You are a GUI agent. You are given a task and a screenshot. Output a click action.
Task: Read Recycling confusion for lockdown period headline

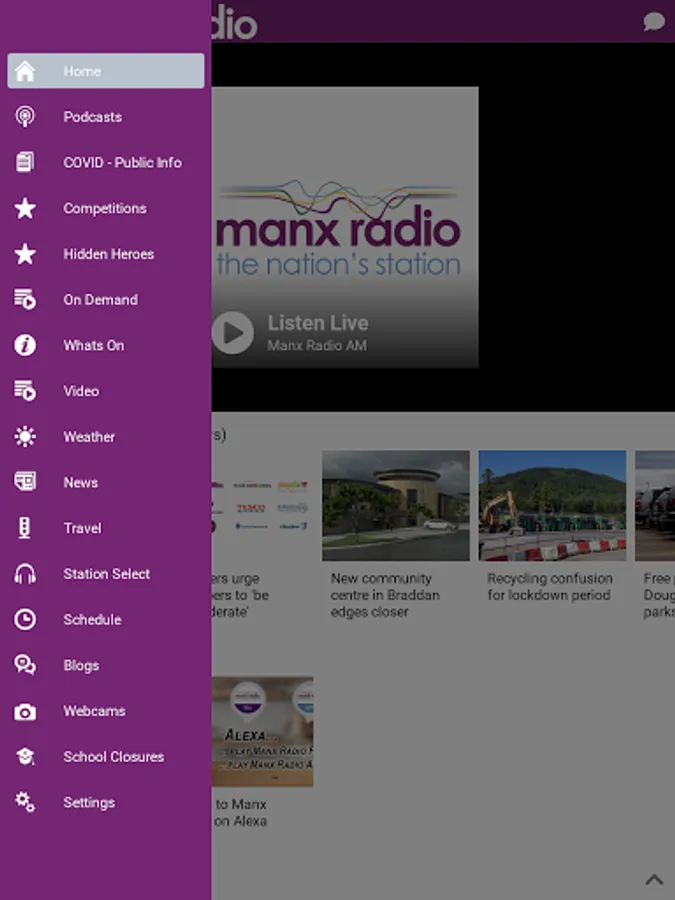(x=549, y=587)
